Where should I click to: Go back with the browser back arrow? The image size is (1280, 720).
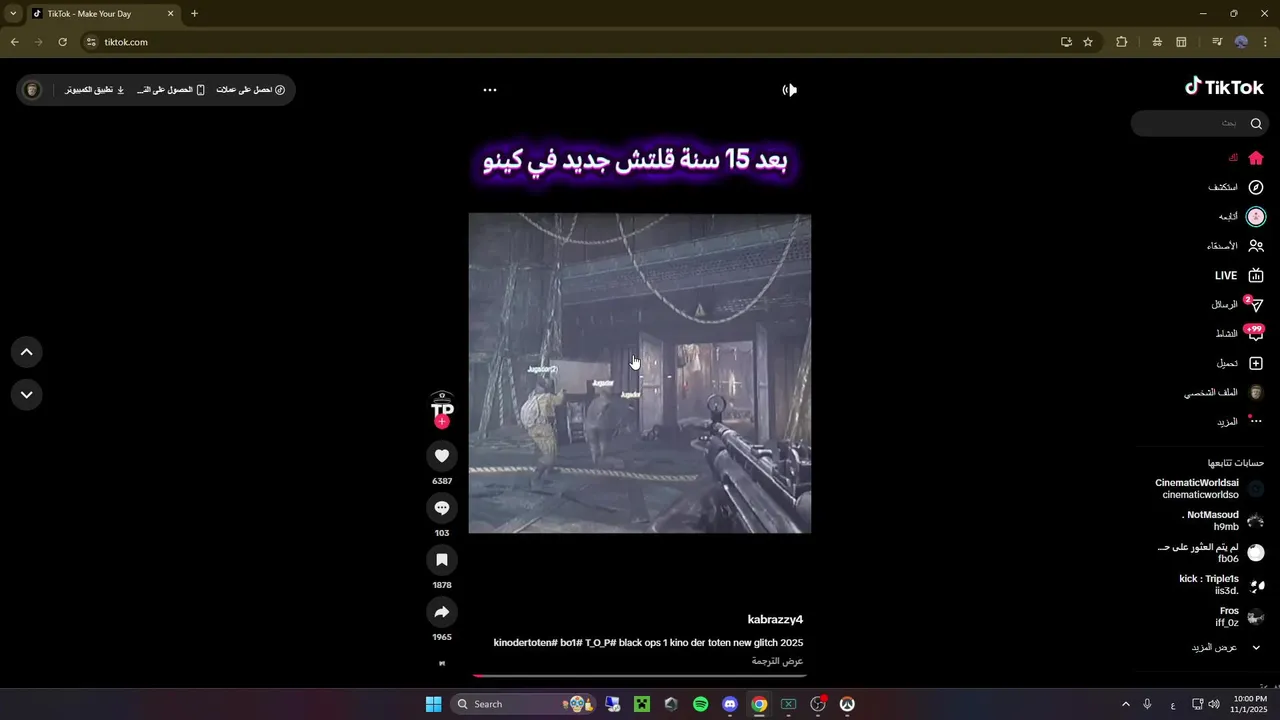(x=14, y=42)
